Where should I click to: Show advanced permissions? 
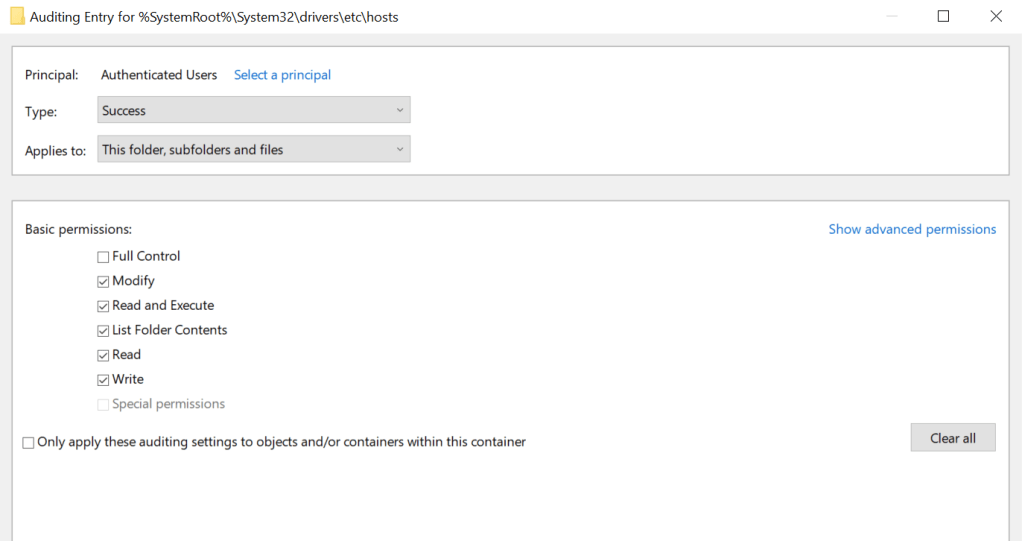(x=912, y=229)
